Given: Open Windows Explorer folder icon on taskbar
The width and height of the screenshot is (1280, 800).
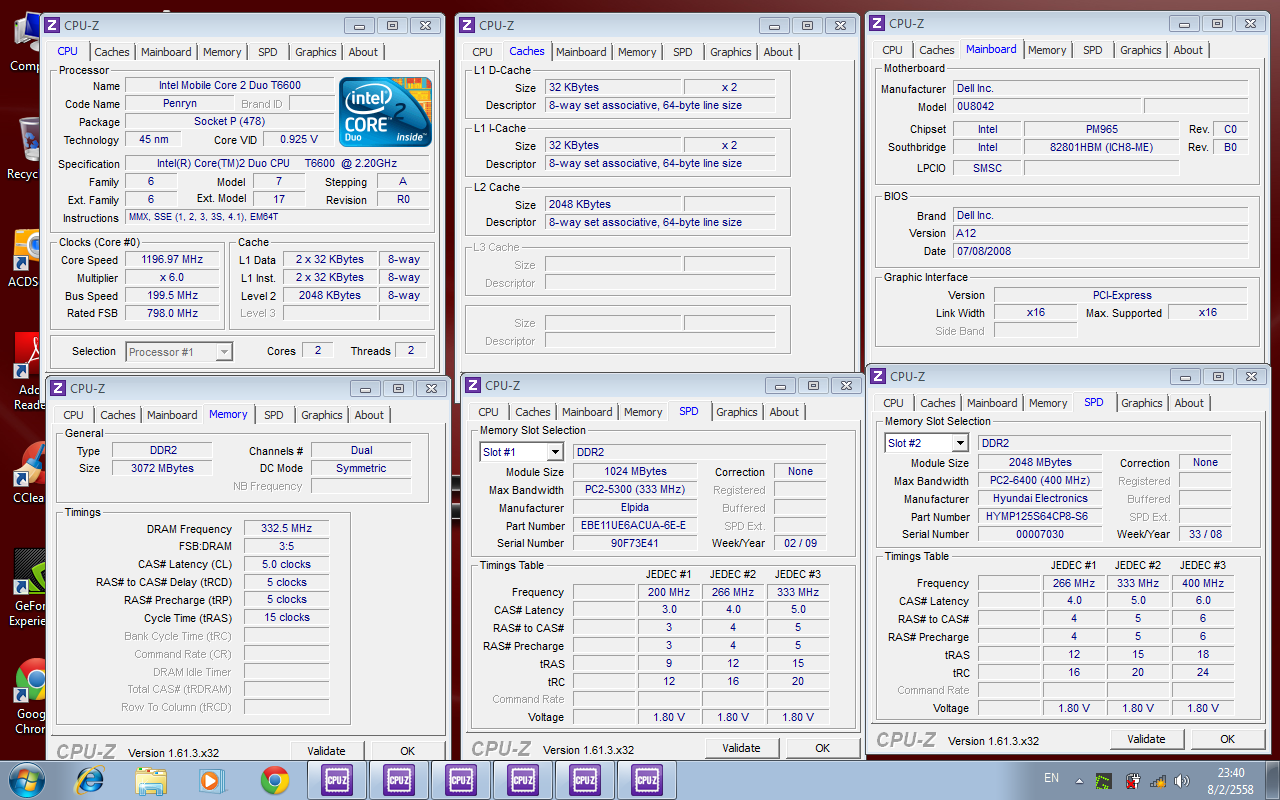Looking at the screenshot, I should (151, 780).
